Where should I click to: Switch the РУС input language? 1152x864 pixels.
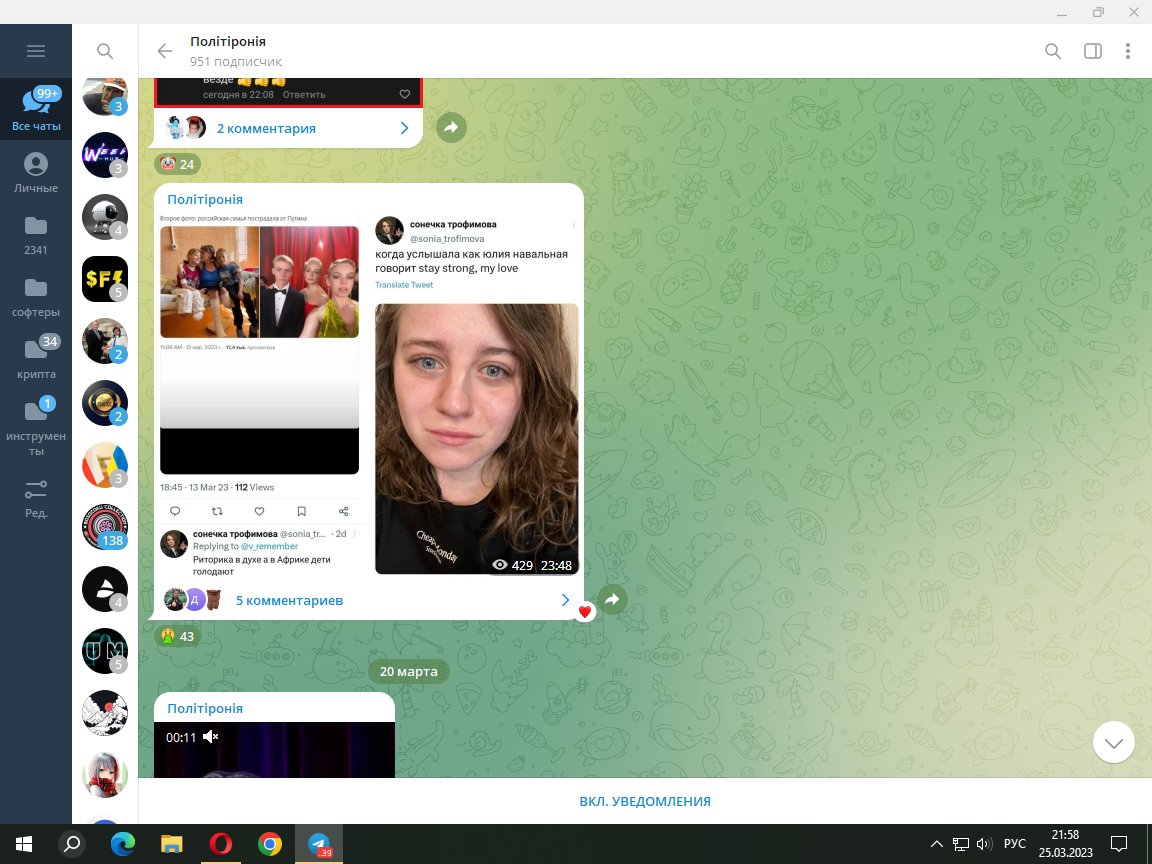[1015, 844]
